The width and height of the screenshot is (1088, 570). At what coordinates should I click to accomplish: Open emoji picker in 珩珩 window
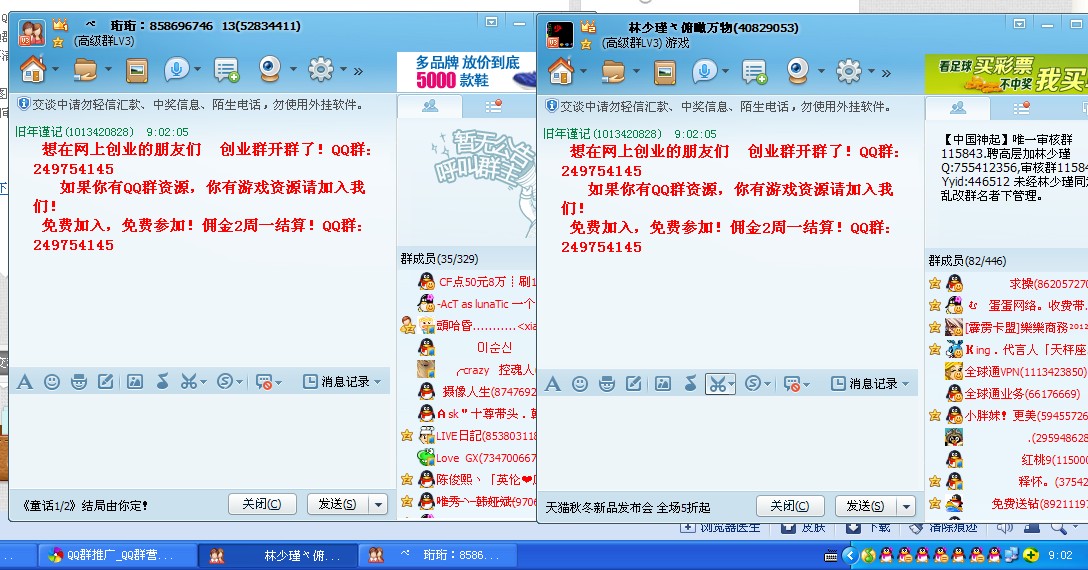click(52, 382)
